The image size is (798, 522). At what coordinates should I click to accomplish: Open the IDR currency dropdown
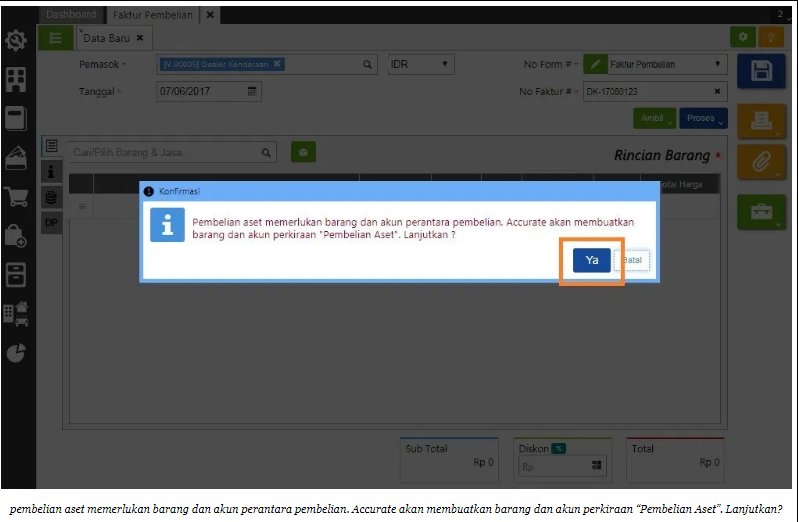pyautogui.click(x=421, y=64)
